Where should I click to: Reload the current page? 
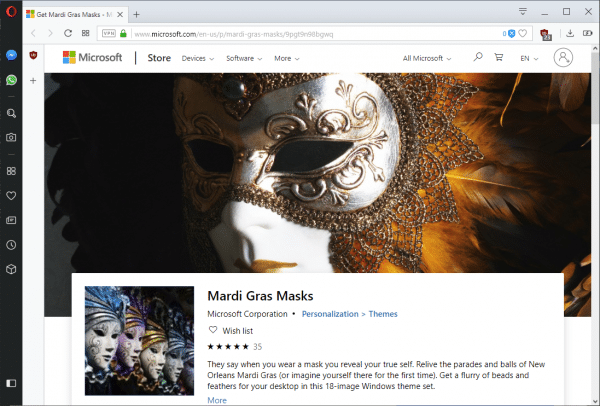pyautogui.click(x=68, y=33)
